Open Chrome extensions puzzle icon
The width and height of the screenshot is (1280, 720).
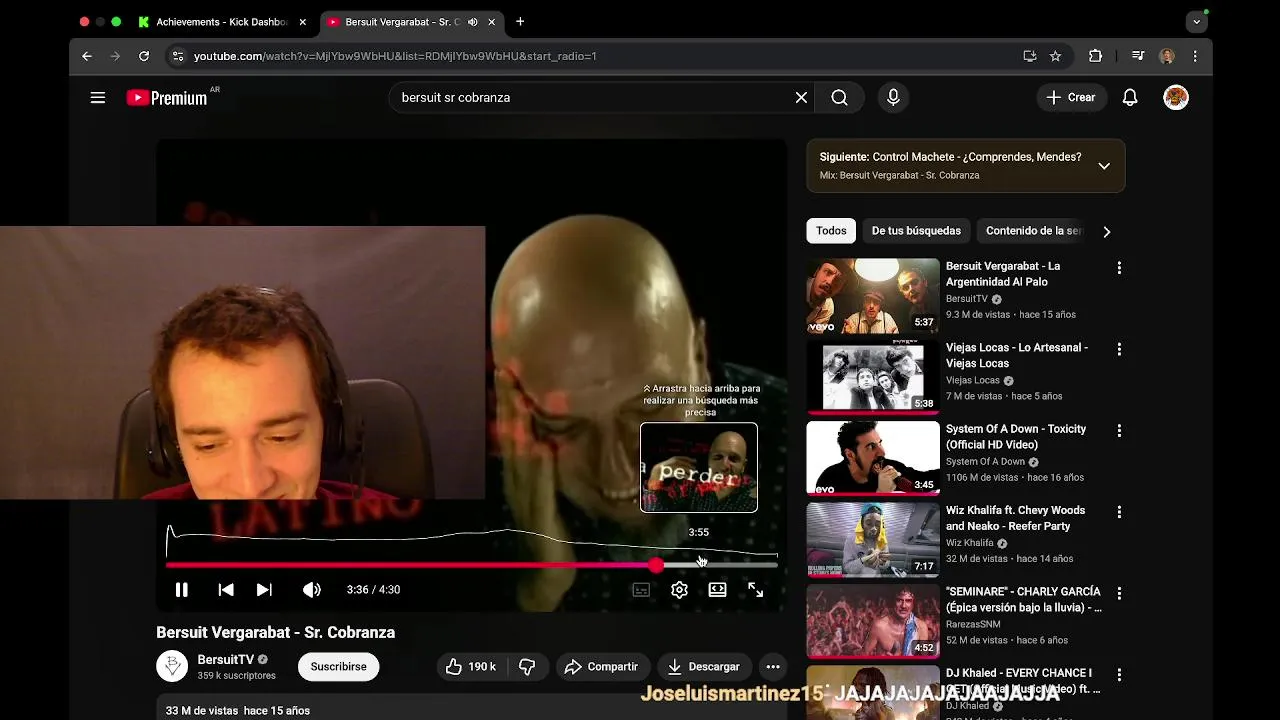(1095, 56)
